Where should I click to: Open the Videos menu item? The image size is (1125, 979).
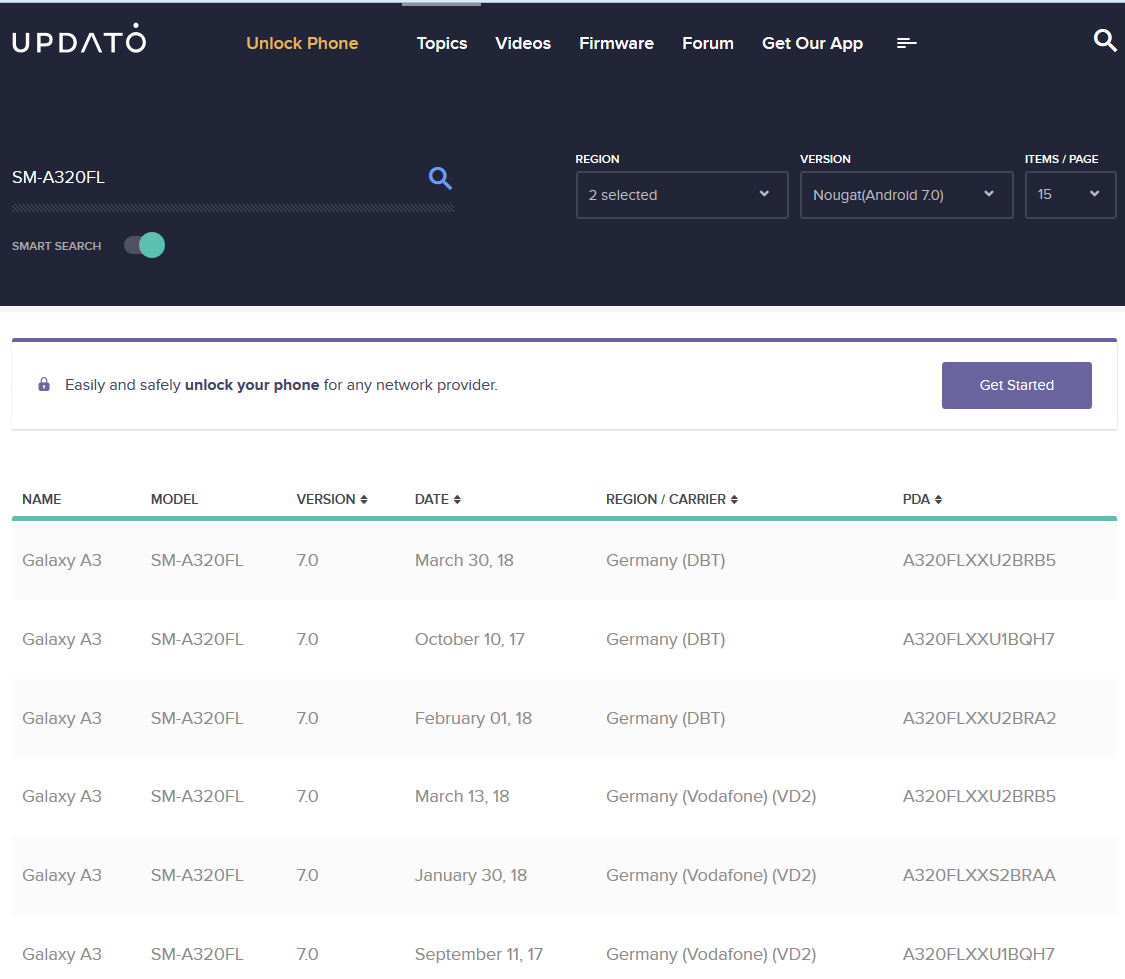coord(523,43)
